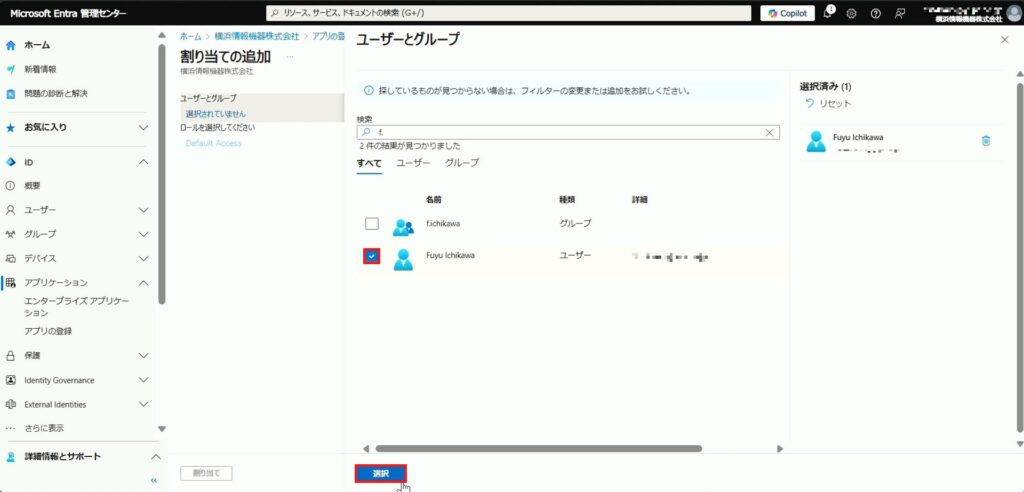
Task: Switch to the グループ tab
Action: tap(462, 163)
